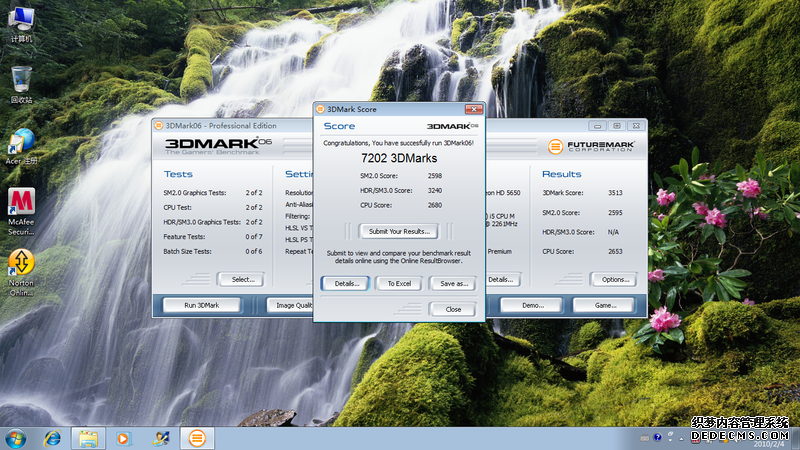
Task: Open Image Quality button in main window
Action: click(x=290, y=305)
